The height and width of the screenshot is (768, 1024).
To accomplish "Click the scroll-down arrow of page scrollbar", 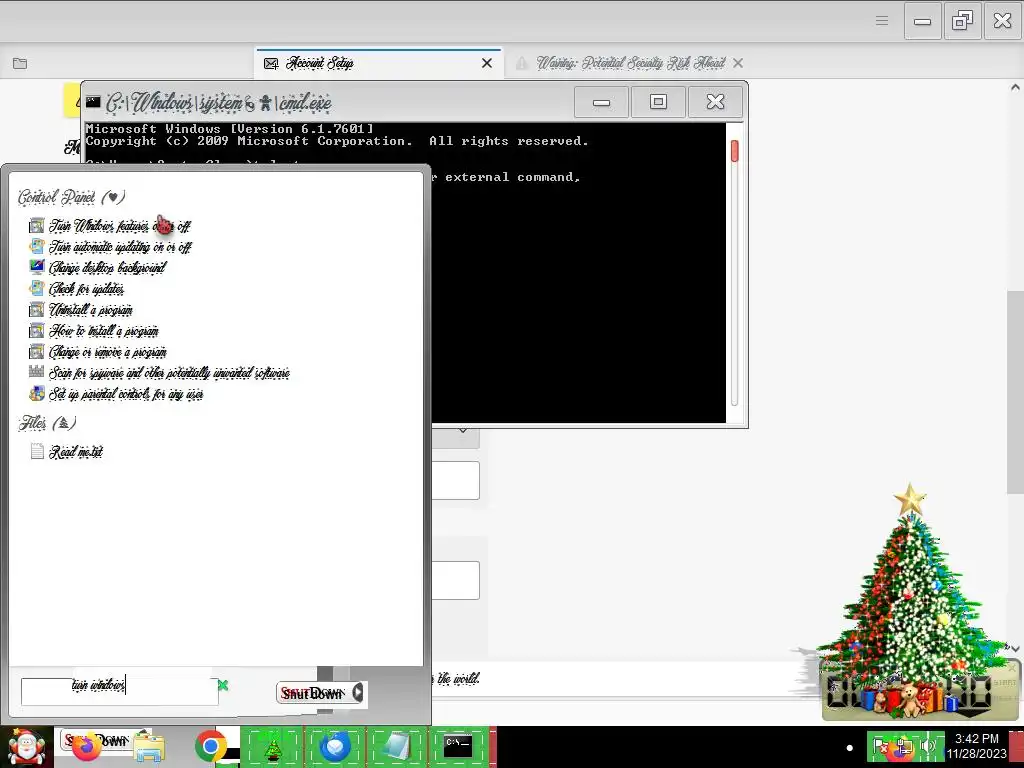I will 1016,648.
